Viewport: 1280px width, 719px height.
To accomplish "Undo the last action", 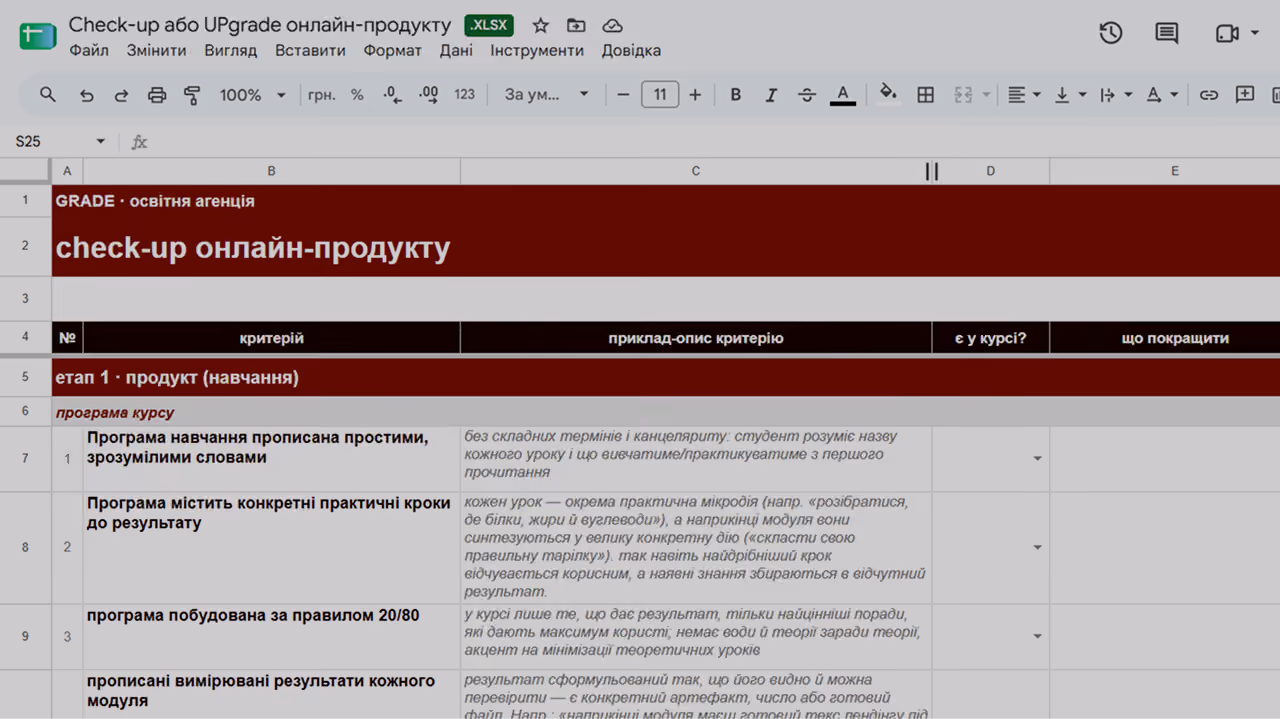I will click(87, 95).
